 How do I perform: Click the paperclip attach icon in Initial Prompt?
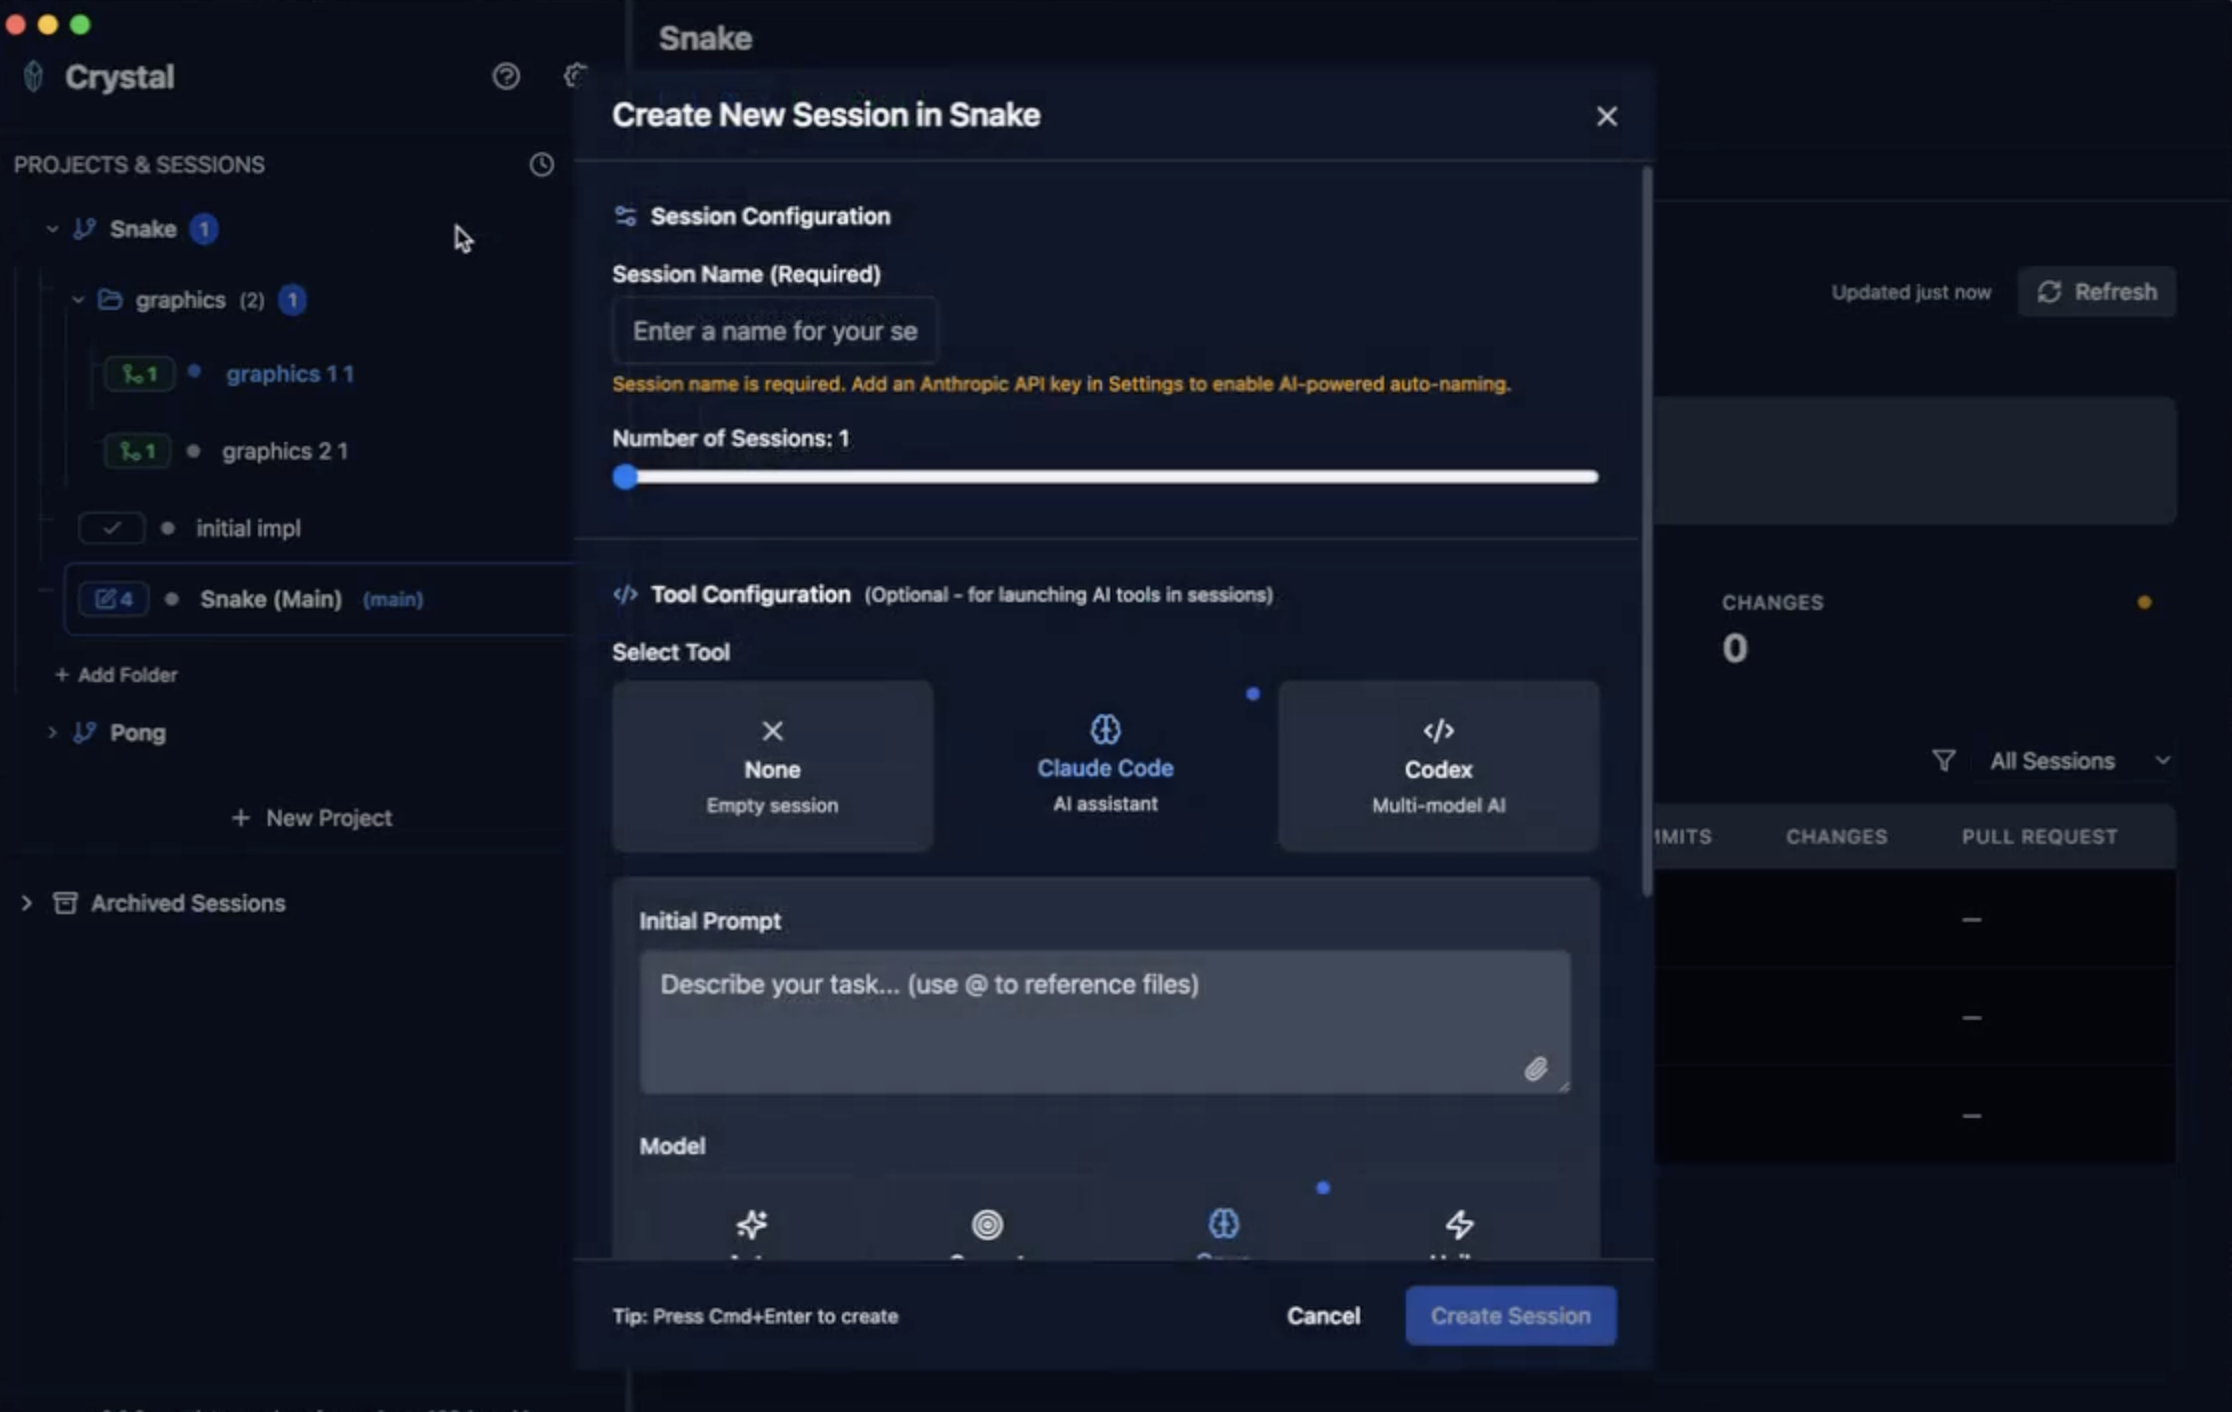pyautogui.click(x=1535, y=1069)
